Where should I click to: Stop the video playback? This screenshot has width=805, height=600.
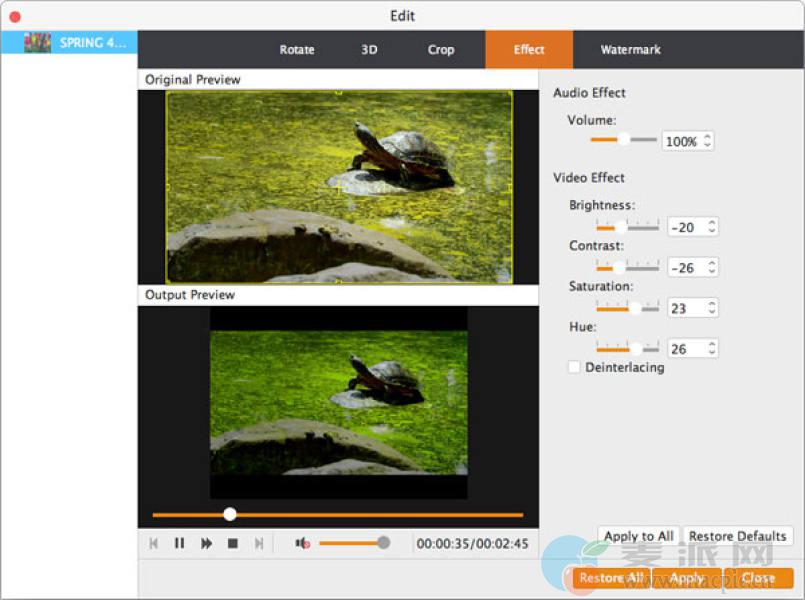(x=232, y=543)
